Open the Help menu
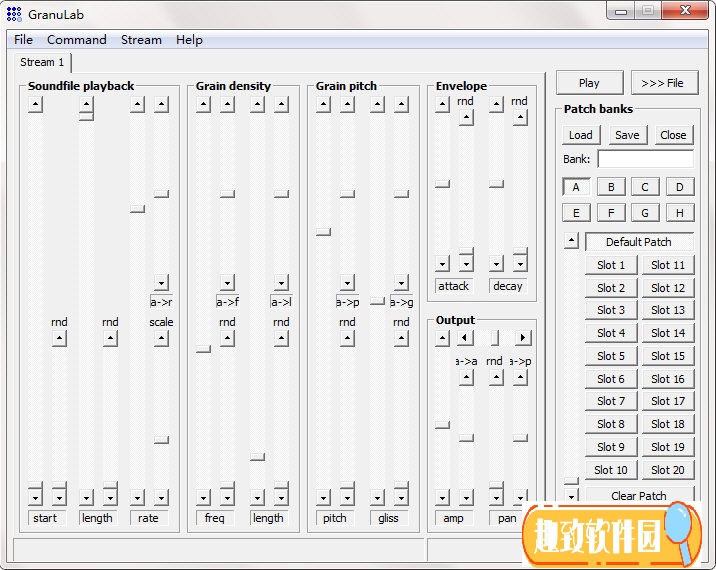 coord(189,40)
